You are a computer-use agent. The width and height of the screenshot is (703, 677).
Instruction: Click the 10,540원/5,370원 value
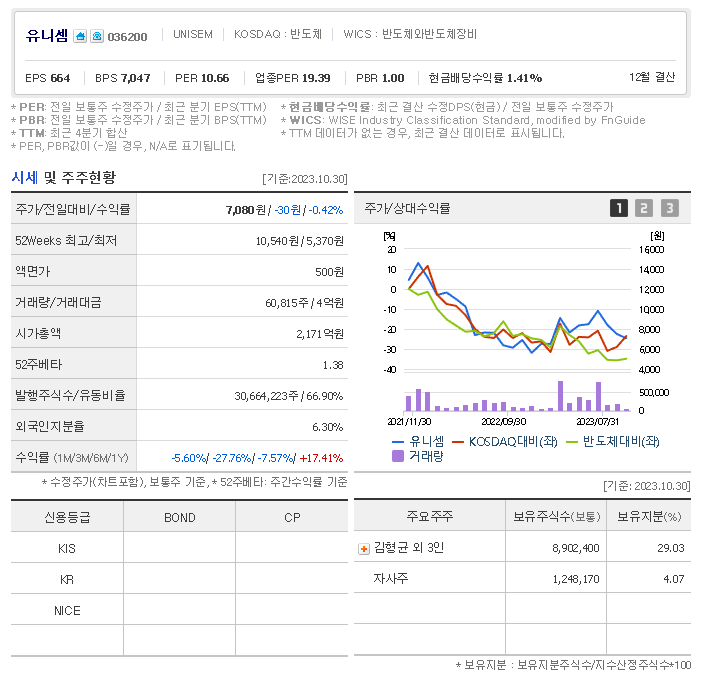point(299,242)
